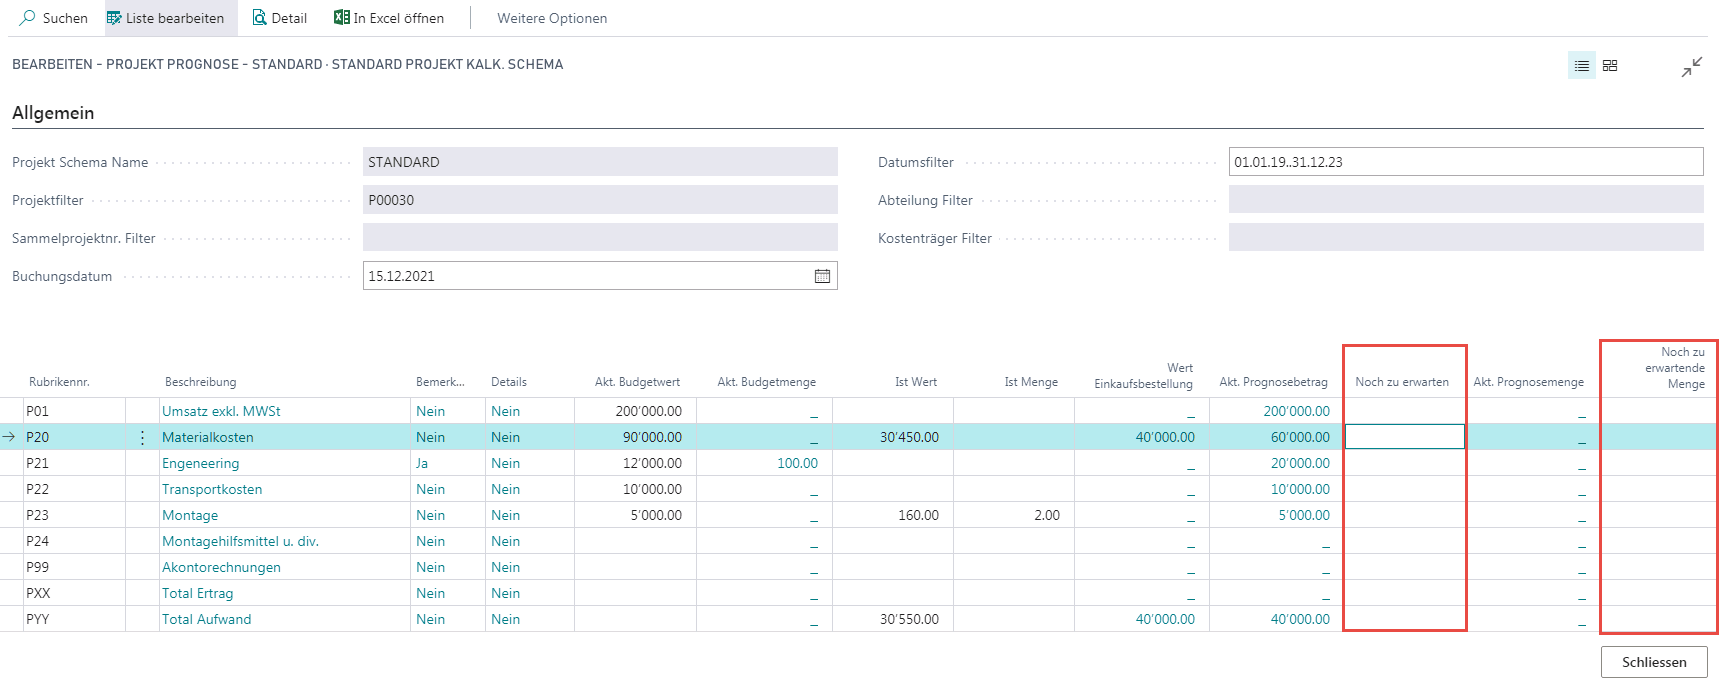
Task: Open list in Excel icon
Action: click(342, 18)
